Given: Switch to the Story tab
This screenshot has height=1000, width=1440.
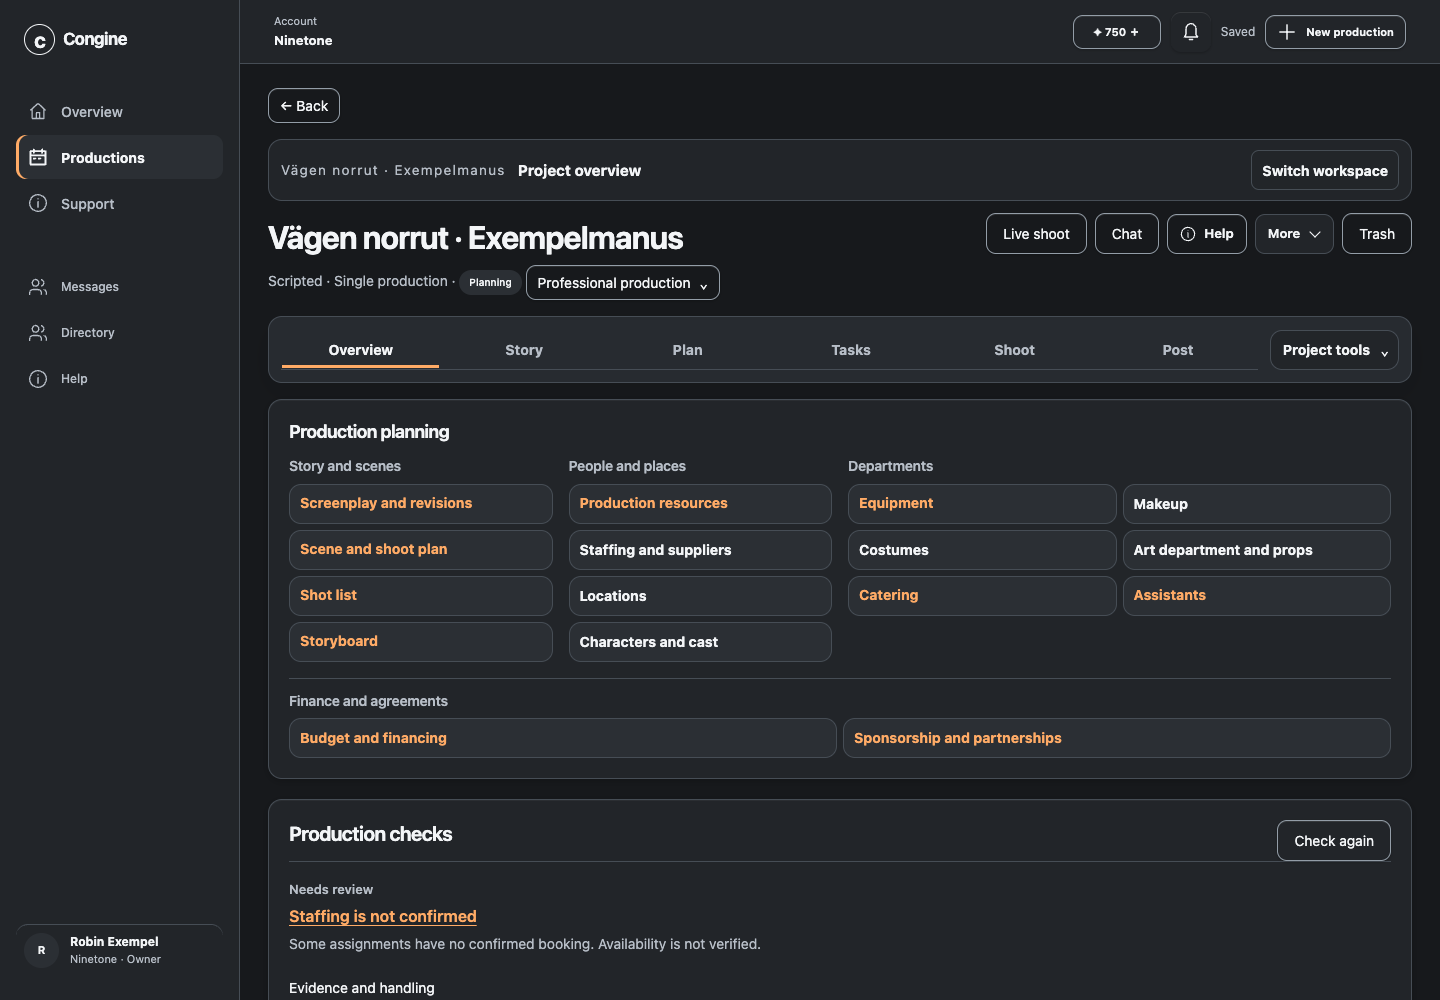Looking at the screenshot, I should tap(524, 350).
